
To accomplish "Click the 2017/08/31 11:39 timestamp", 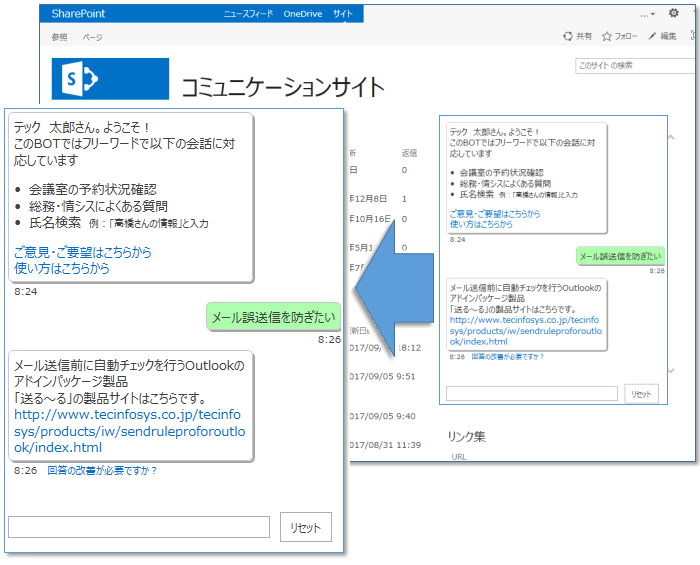I will 385,445.
